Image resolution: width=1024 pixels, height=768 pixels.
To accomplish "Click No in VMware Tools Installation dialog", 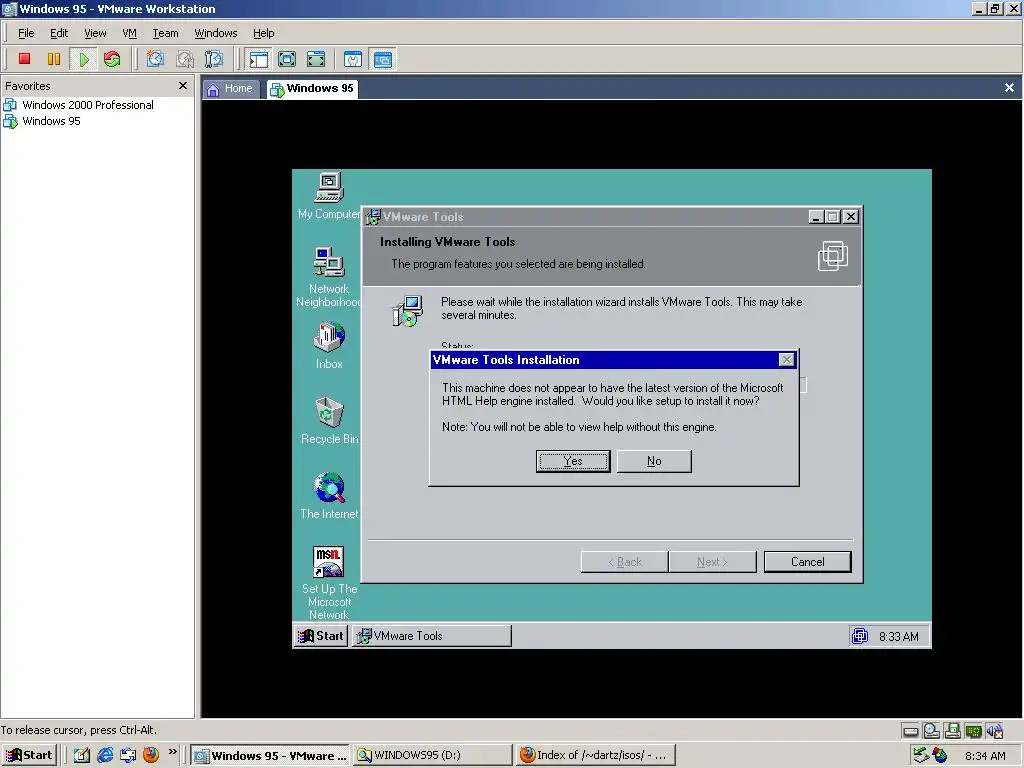I will pyautogui.click(x=654, y=461).
